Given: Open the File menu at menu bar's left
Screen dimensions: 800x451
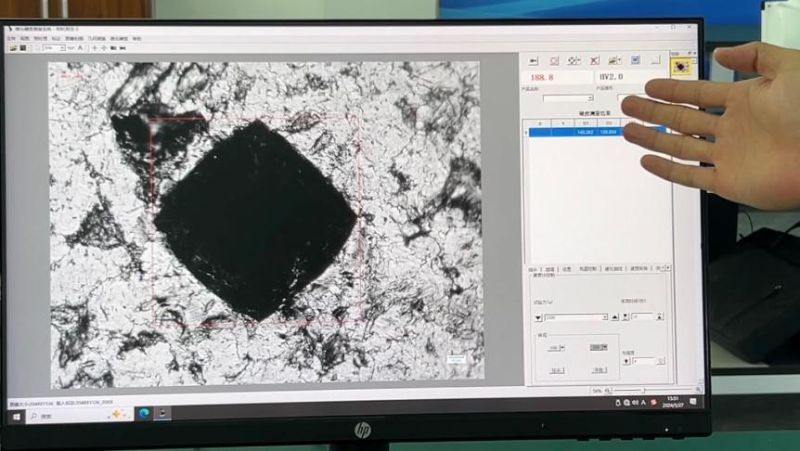Looking at the screenshot, I should pyautogui.click(x=12, y=39).
